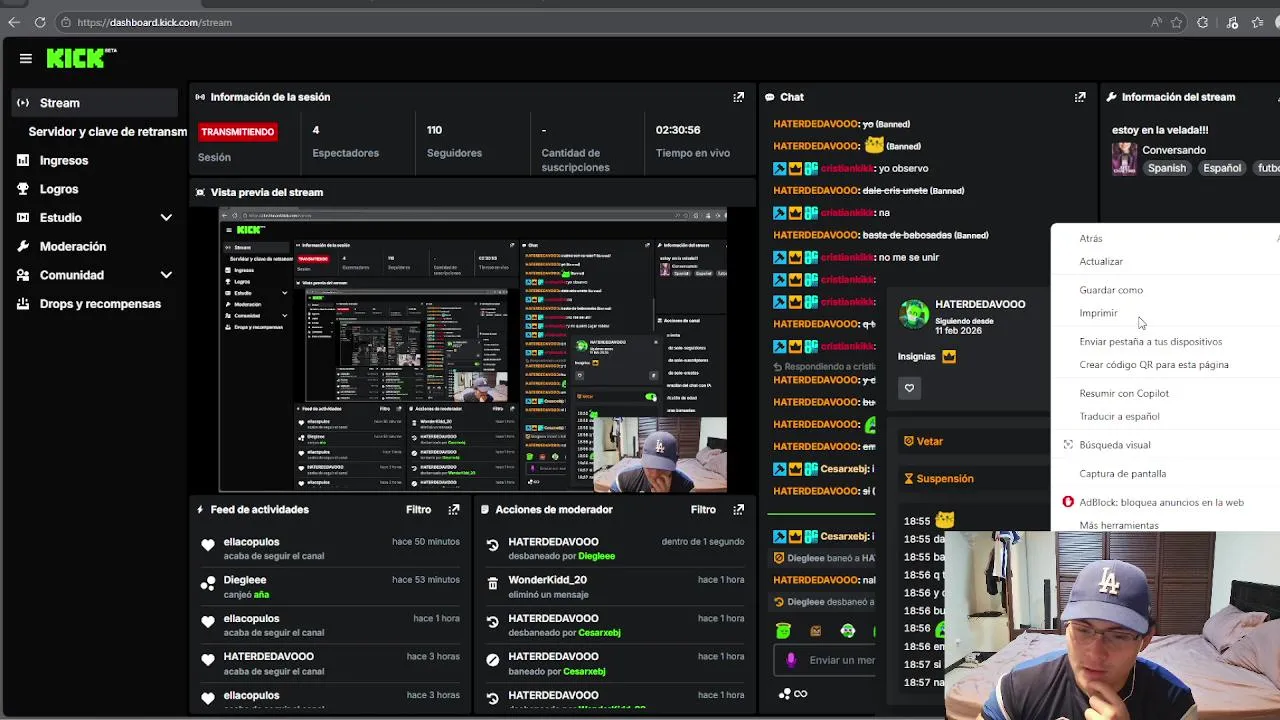Viewport: 1280px width, 720px height.
Task: Click the browser favorites star icon
Action: click(1178, 22)
